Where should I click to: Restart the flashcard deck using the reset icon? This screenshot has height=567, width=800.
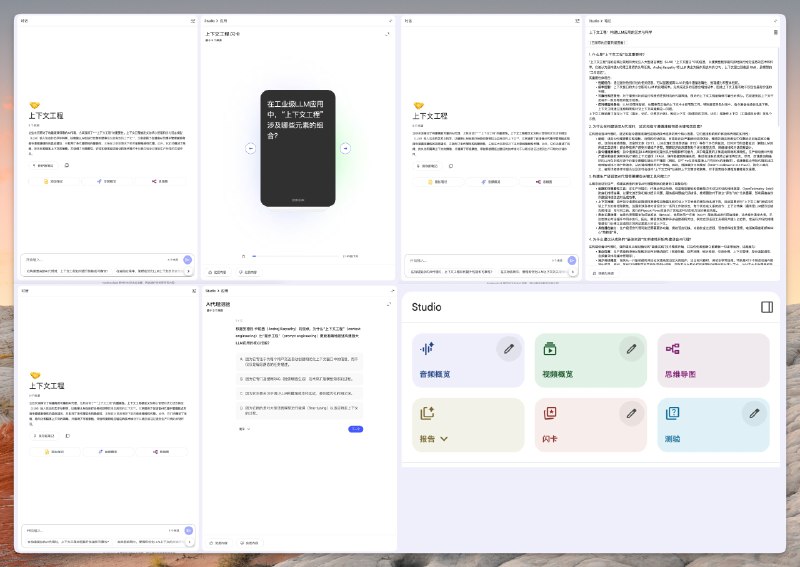243,256
